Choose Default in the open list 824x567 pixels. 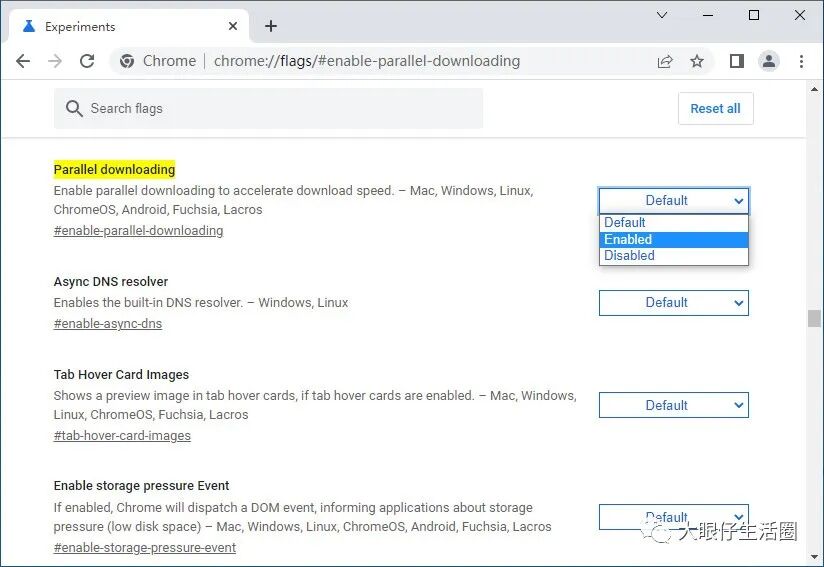tap(674, 222)
